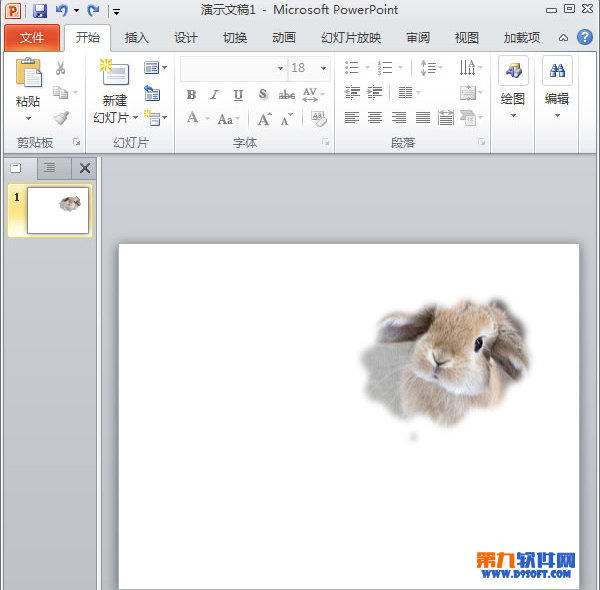Switch to the 插入 (Insert) tab
600x590 pixels.
pyautogui.click(x=136, y=38)
